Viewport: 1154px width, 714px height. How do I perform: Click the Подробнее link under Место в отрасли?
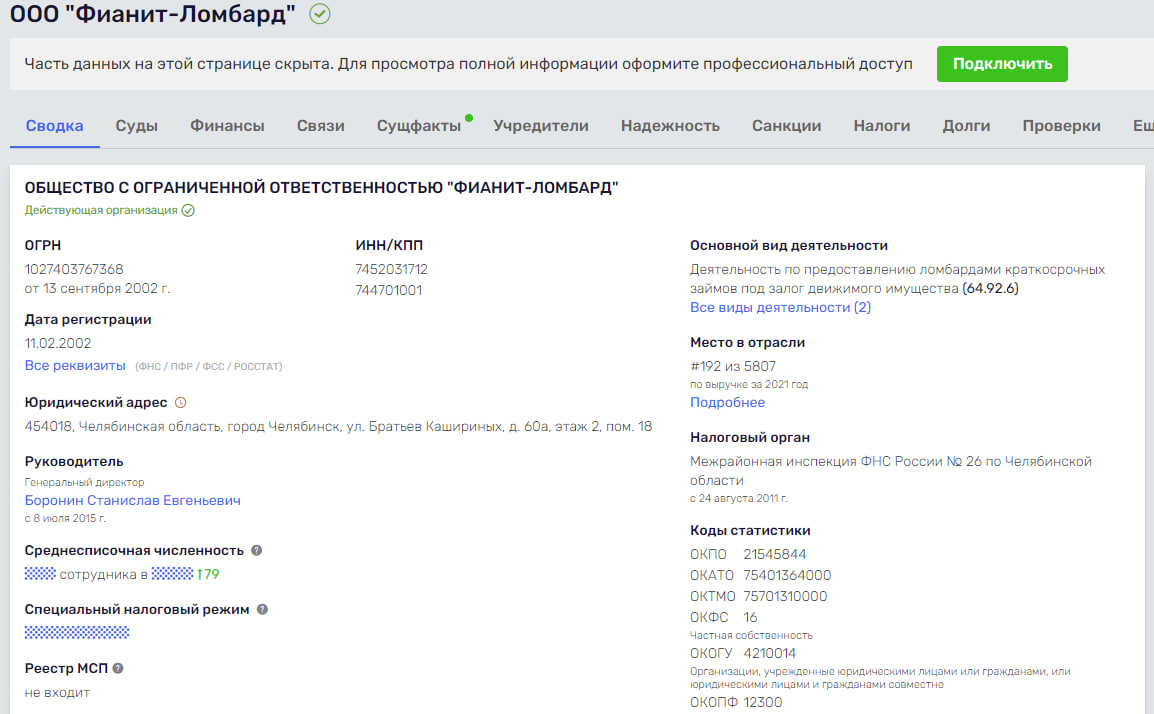[727, 403]
